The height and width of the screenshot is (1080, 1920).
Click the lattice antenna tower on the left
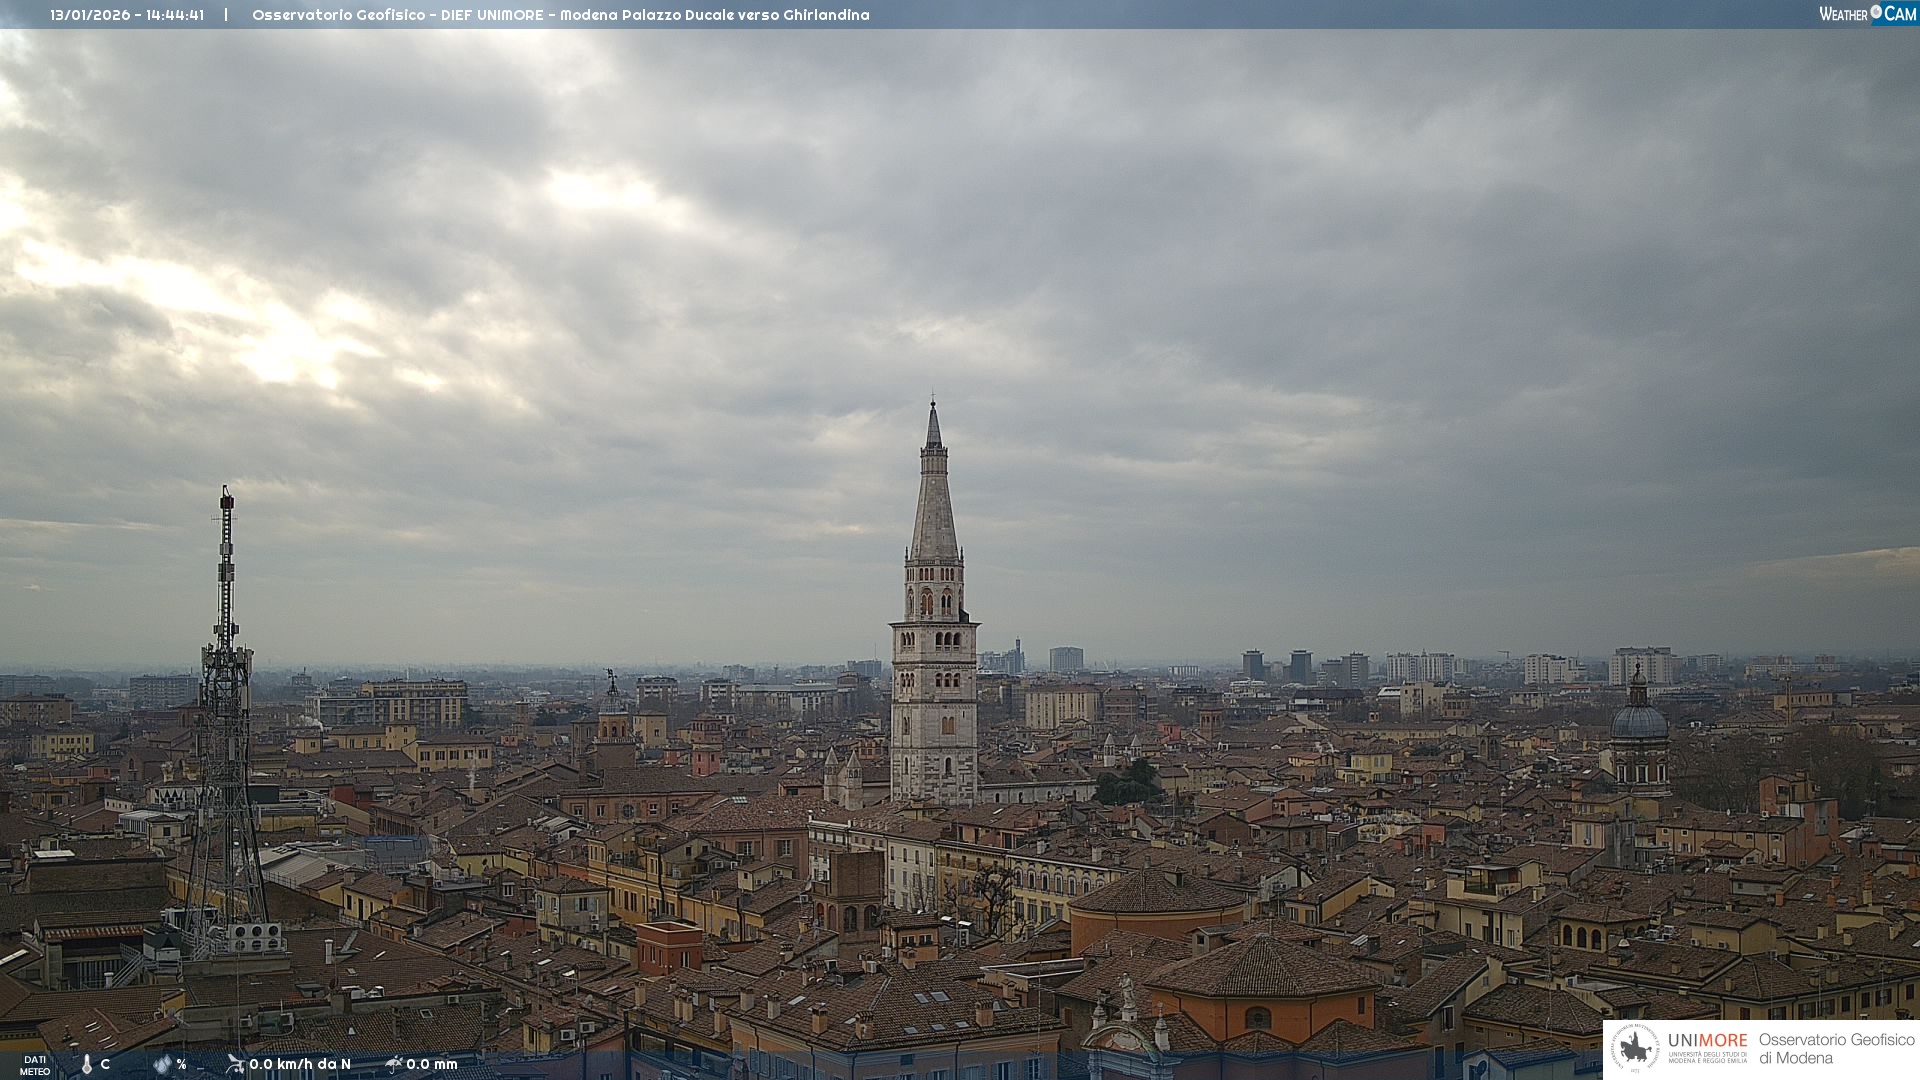click(226, 700)
